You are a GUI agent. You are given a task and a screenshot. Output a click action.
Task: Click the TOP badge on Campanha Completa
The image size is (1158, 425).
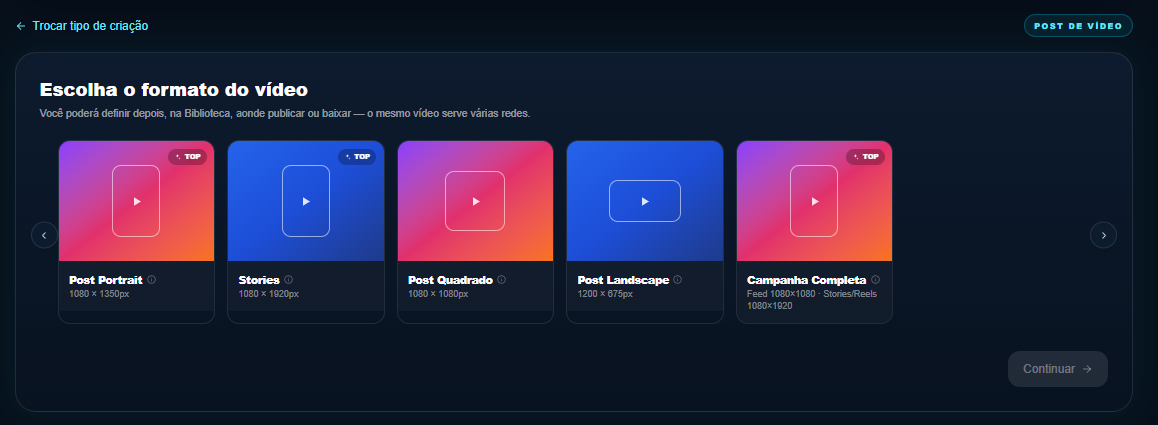pos(866,157)
